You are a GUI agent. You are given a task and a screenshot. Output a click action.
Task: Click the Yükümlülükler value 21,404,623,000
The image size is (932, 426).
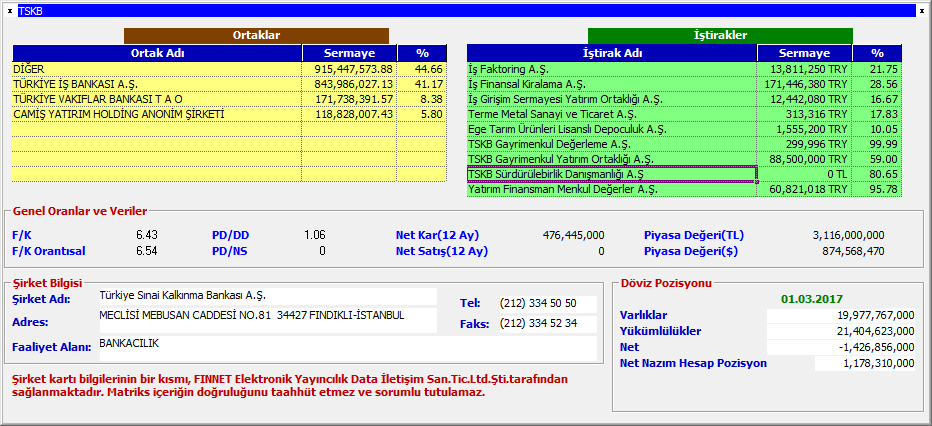pos(841,331)
